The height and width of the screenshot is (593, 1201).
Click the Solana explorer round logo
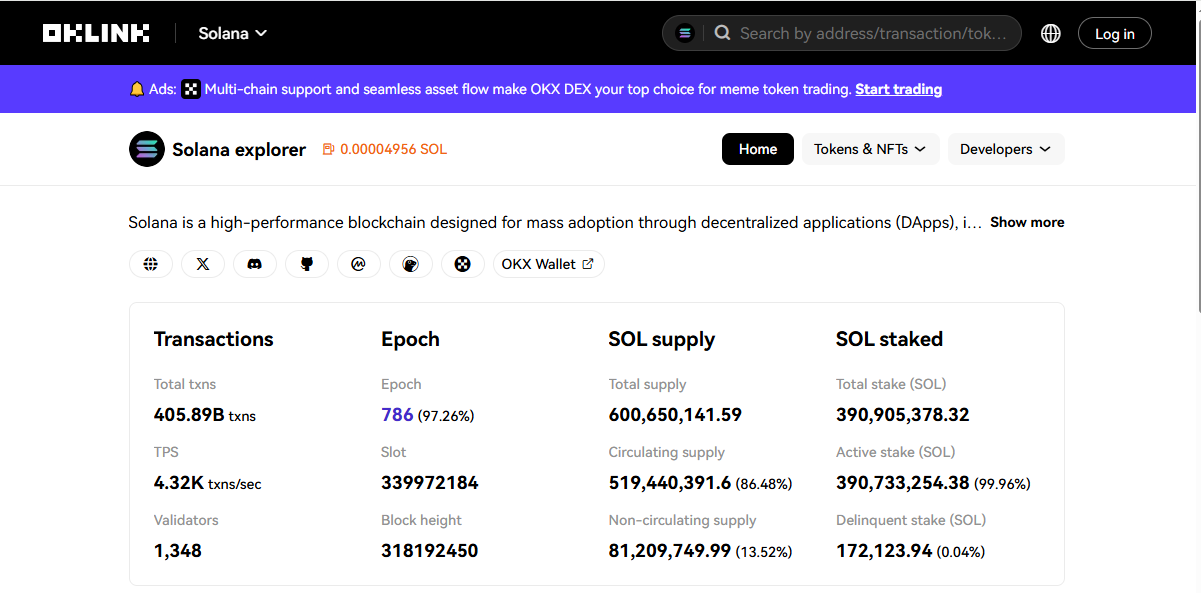point(147,149)
